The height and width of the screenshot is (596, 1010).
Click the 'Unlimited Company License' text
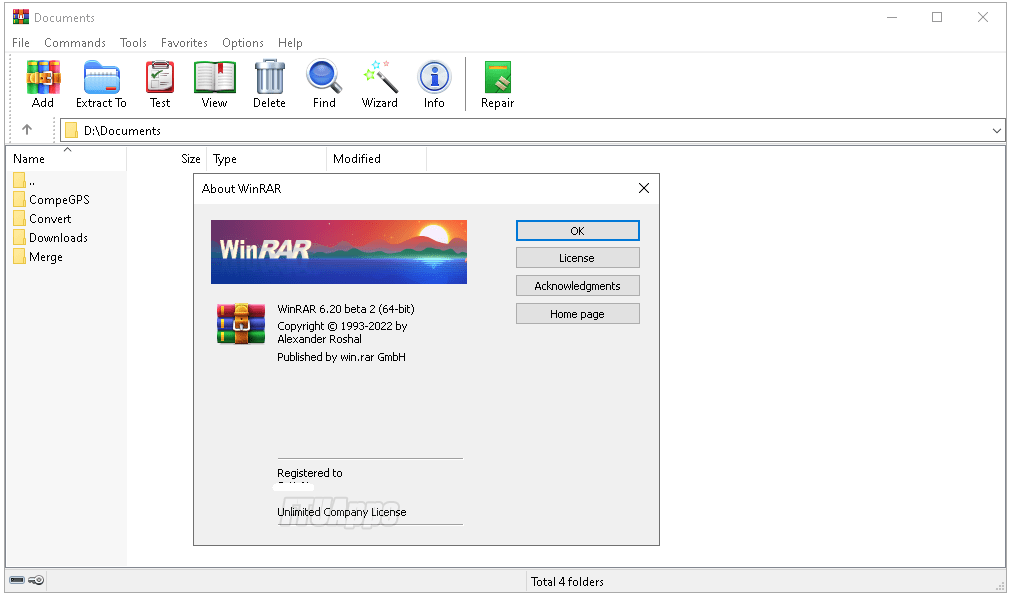[x=341, y=512]
